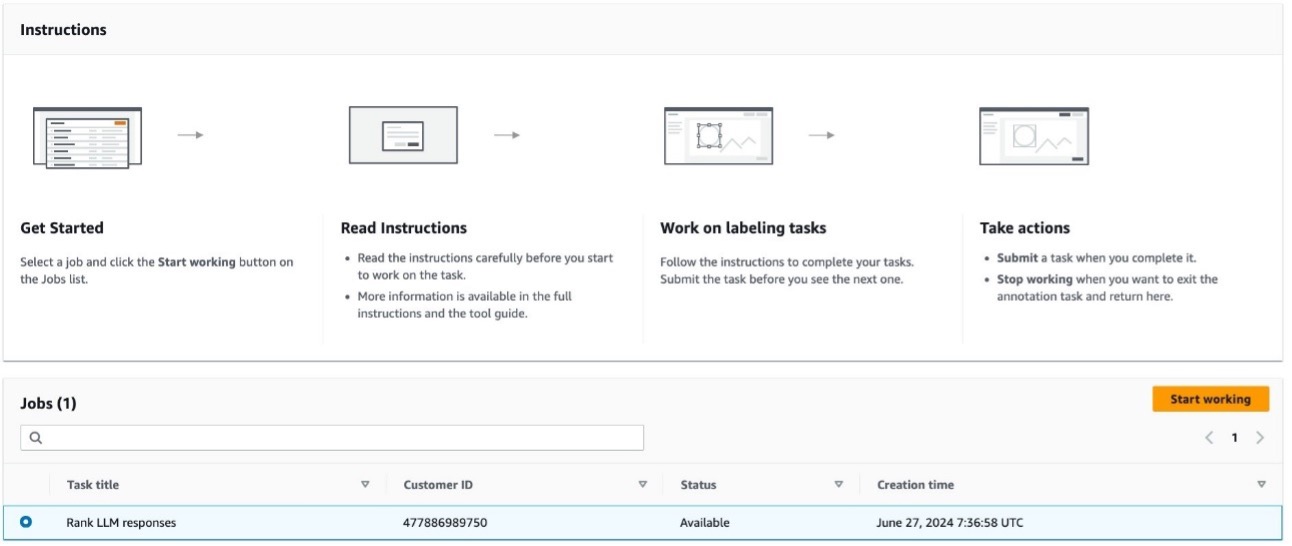Sort by Creation time column arrow
This screenshot has height=546, width=1292.
pyautogui.click(x=1261, y=485)
